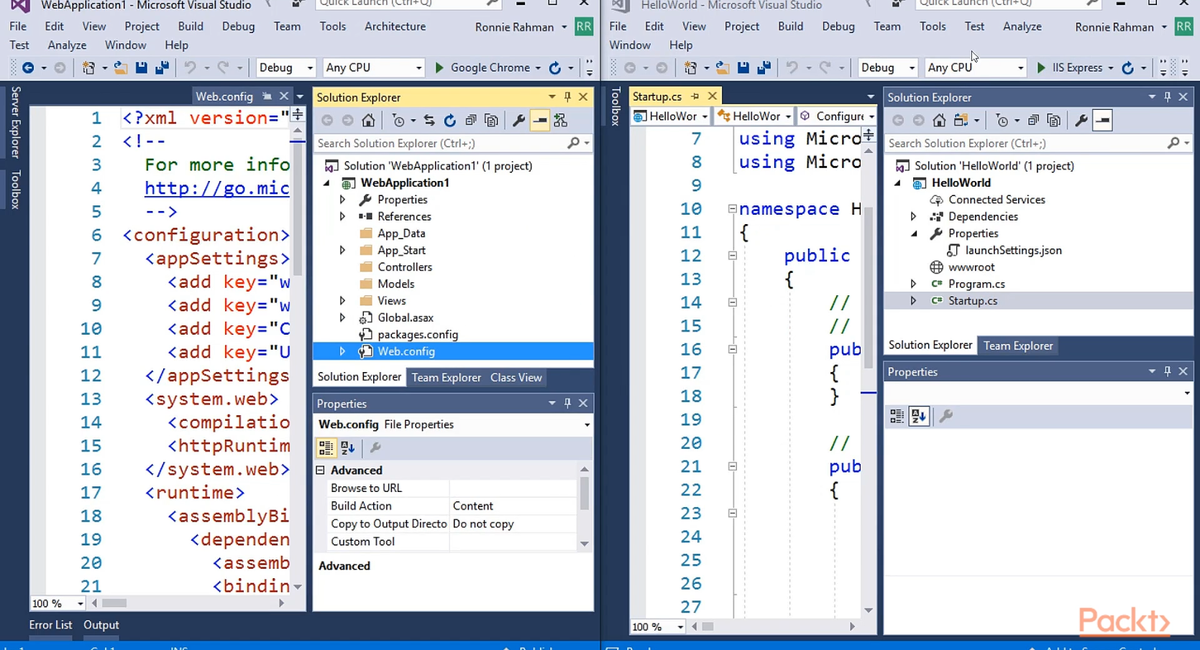Click Refresh icon in WebApplication1 Solution Explorer
The image size is (1200, 650).
[450, 121]
